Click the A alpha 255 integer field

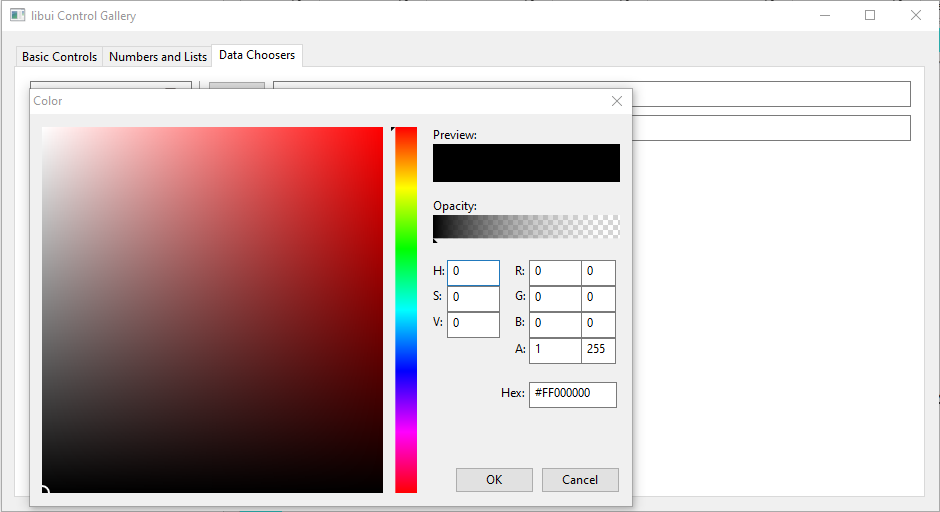point(598,350)
